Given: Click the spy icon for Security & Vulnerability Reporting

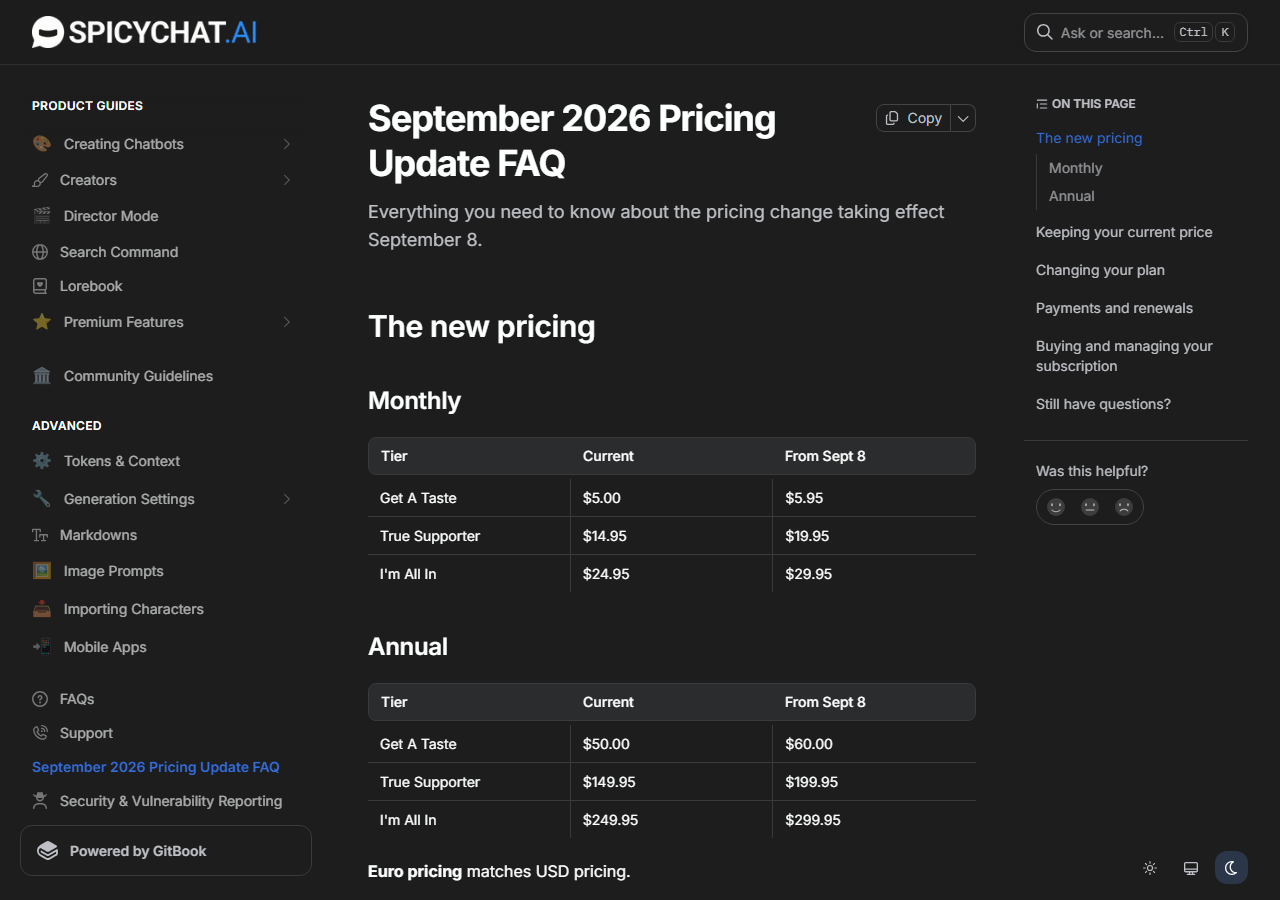Looking at the screenshot, I should 40,801.
